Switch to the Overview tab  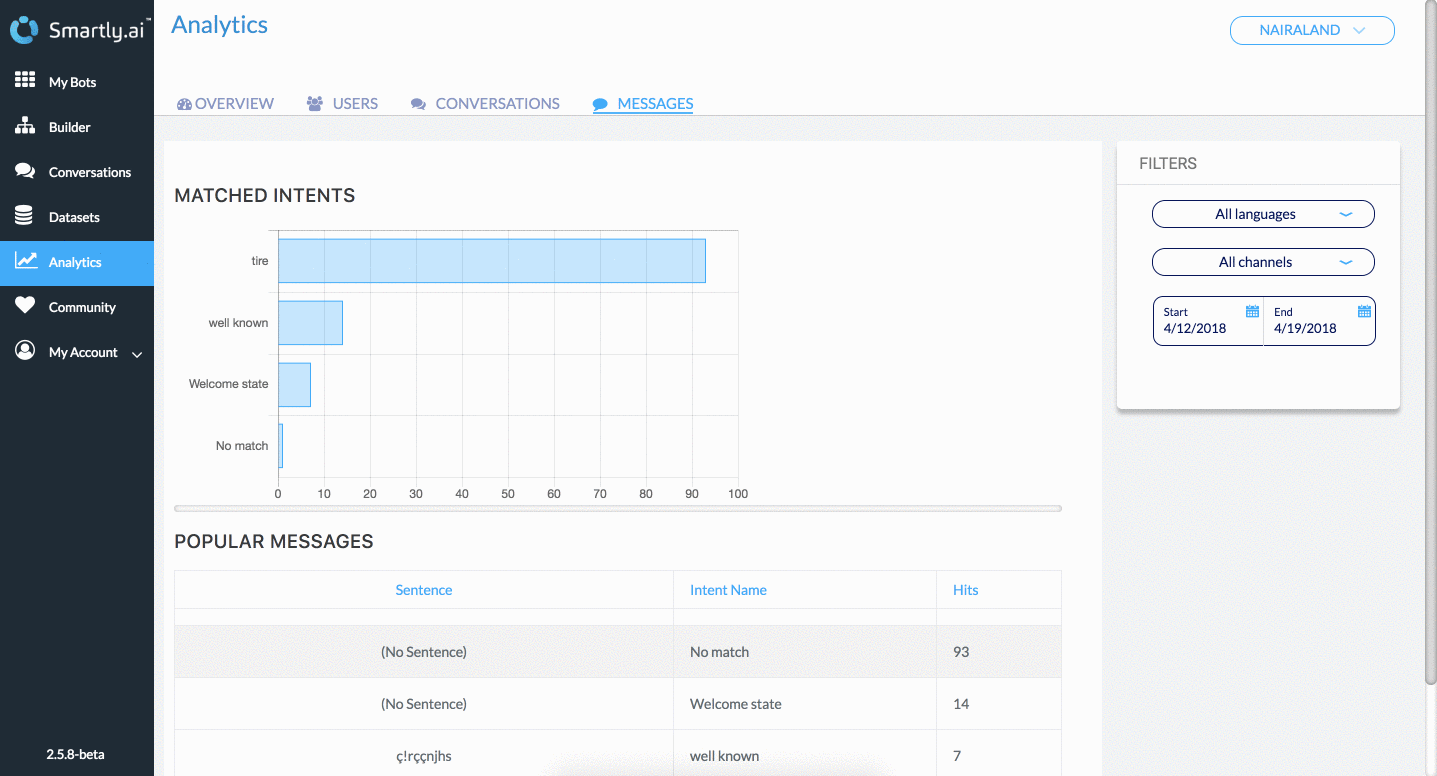coord(225,104)
